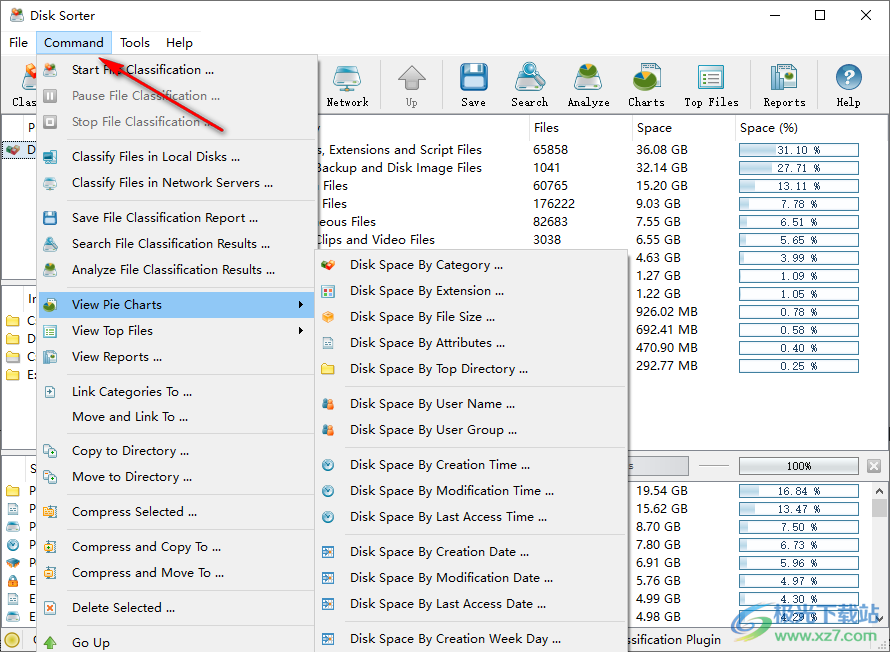Click icon beside Start File Classification
This screenshot has height=652, width=890.
51,70
